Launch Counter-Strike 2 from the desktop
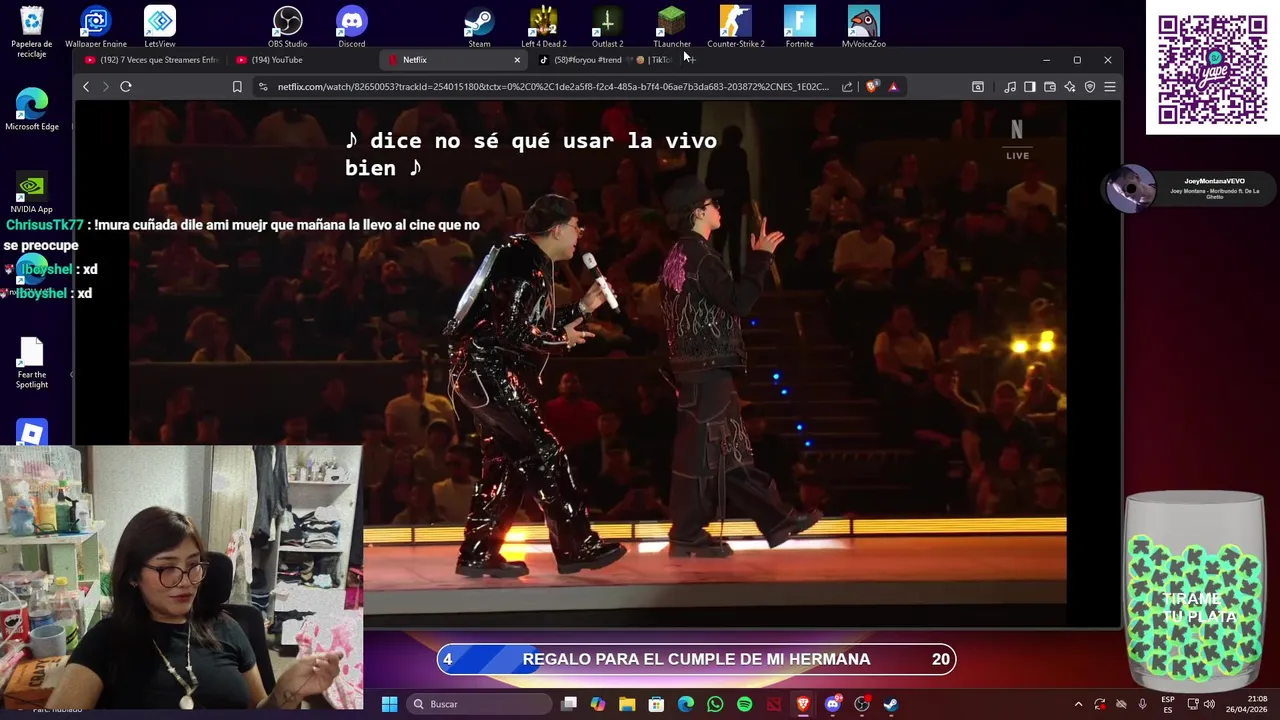The width and height of the screenshot is (1280, 720). click(x=736, y=27)
